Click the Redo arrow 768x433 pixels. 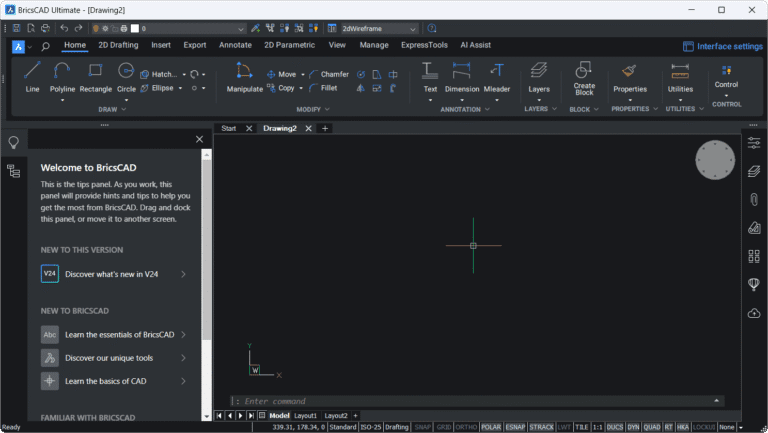78,28
